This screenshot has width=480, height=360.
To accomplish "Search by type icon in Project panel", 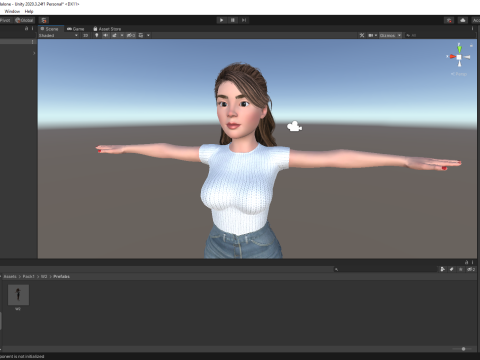I will pyautogui.click(x=443, y=269).
